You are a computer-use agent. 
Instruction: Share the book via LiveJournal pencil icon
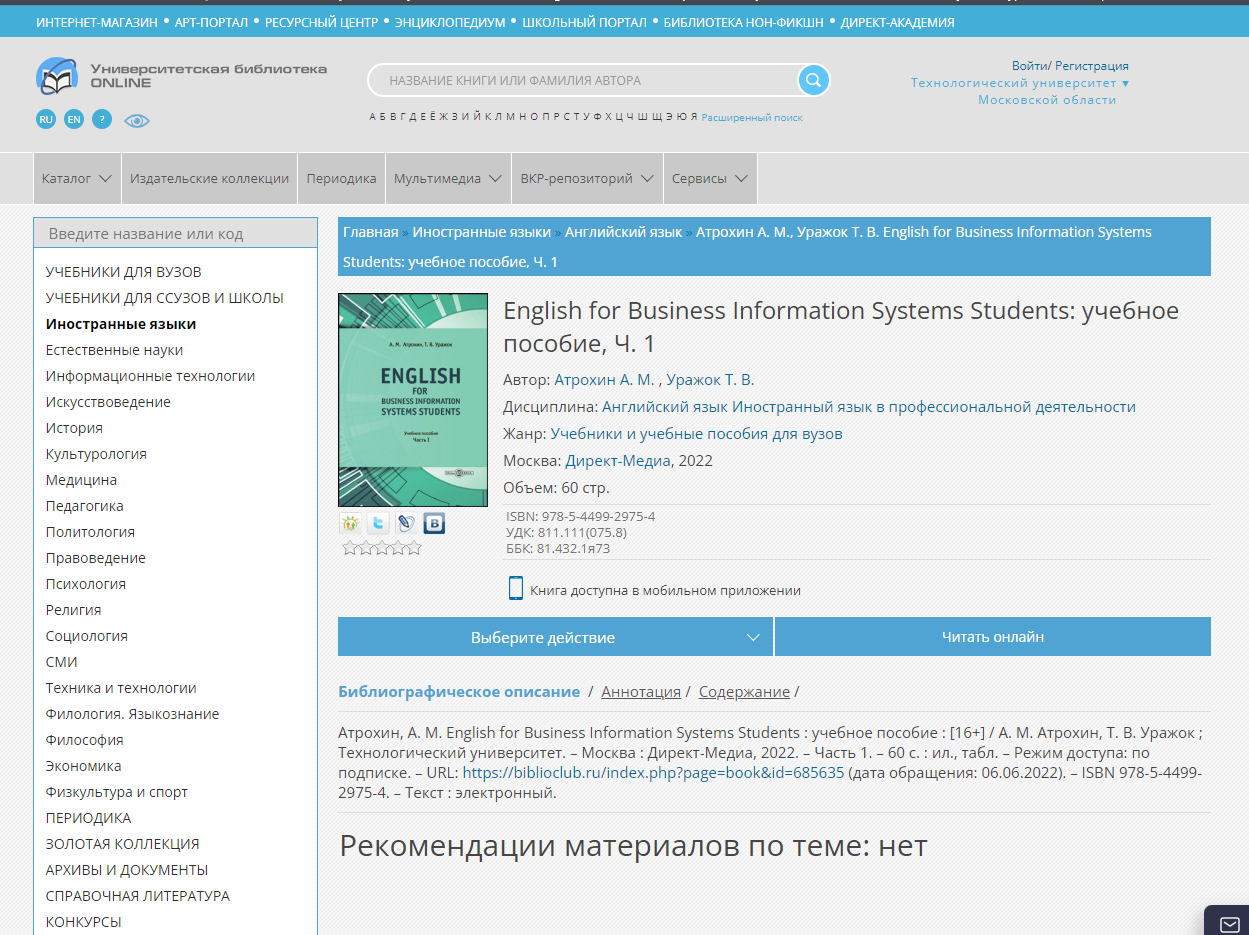click(406, 523)
